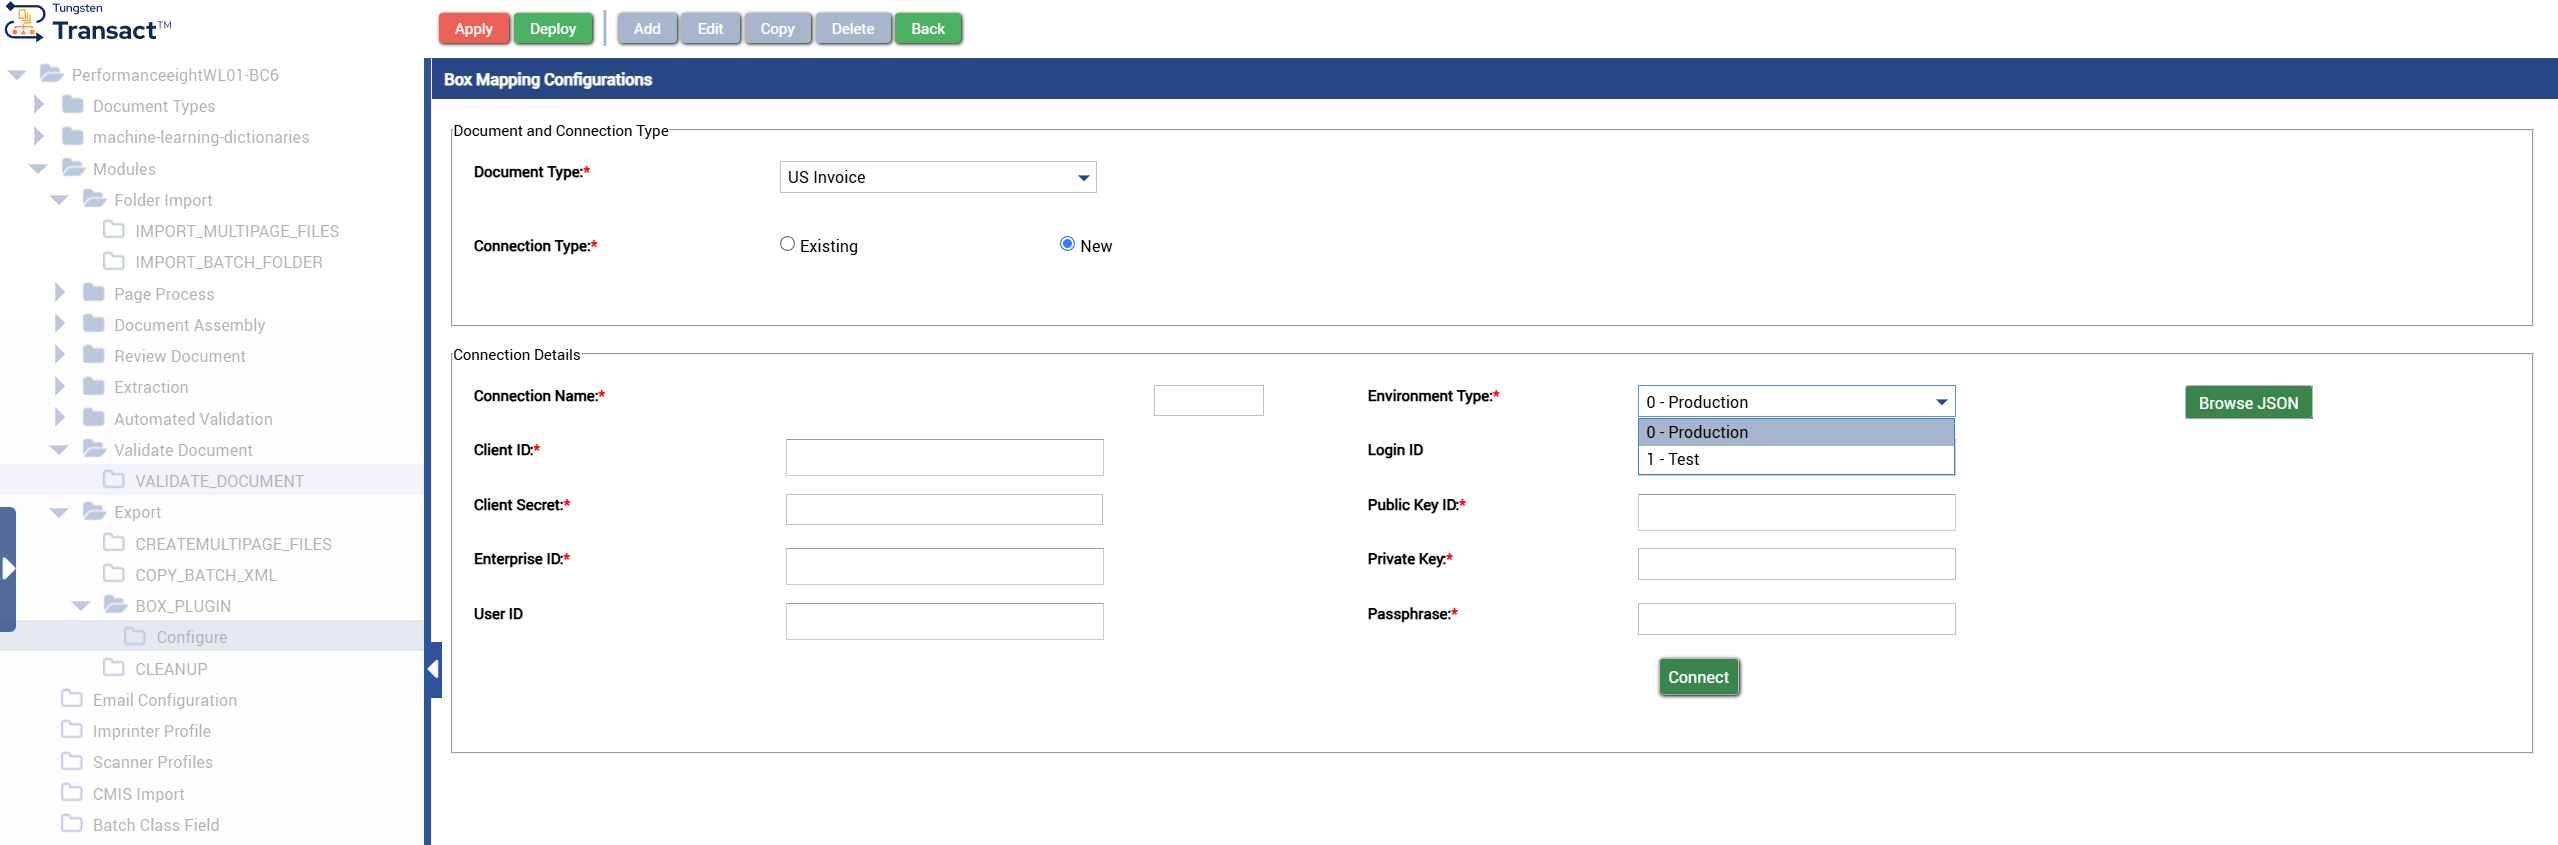Image resolution: width=2558 pixels, height=845 pixels.
Task: Select the Existing connection type radio
Action: 787,244
